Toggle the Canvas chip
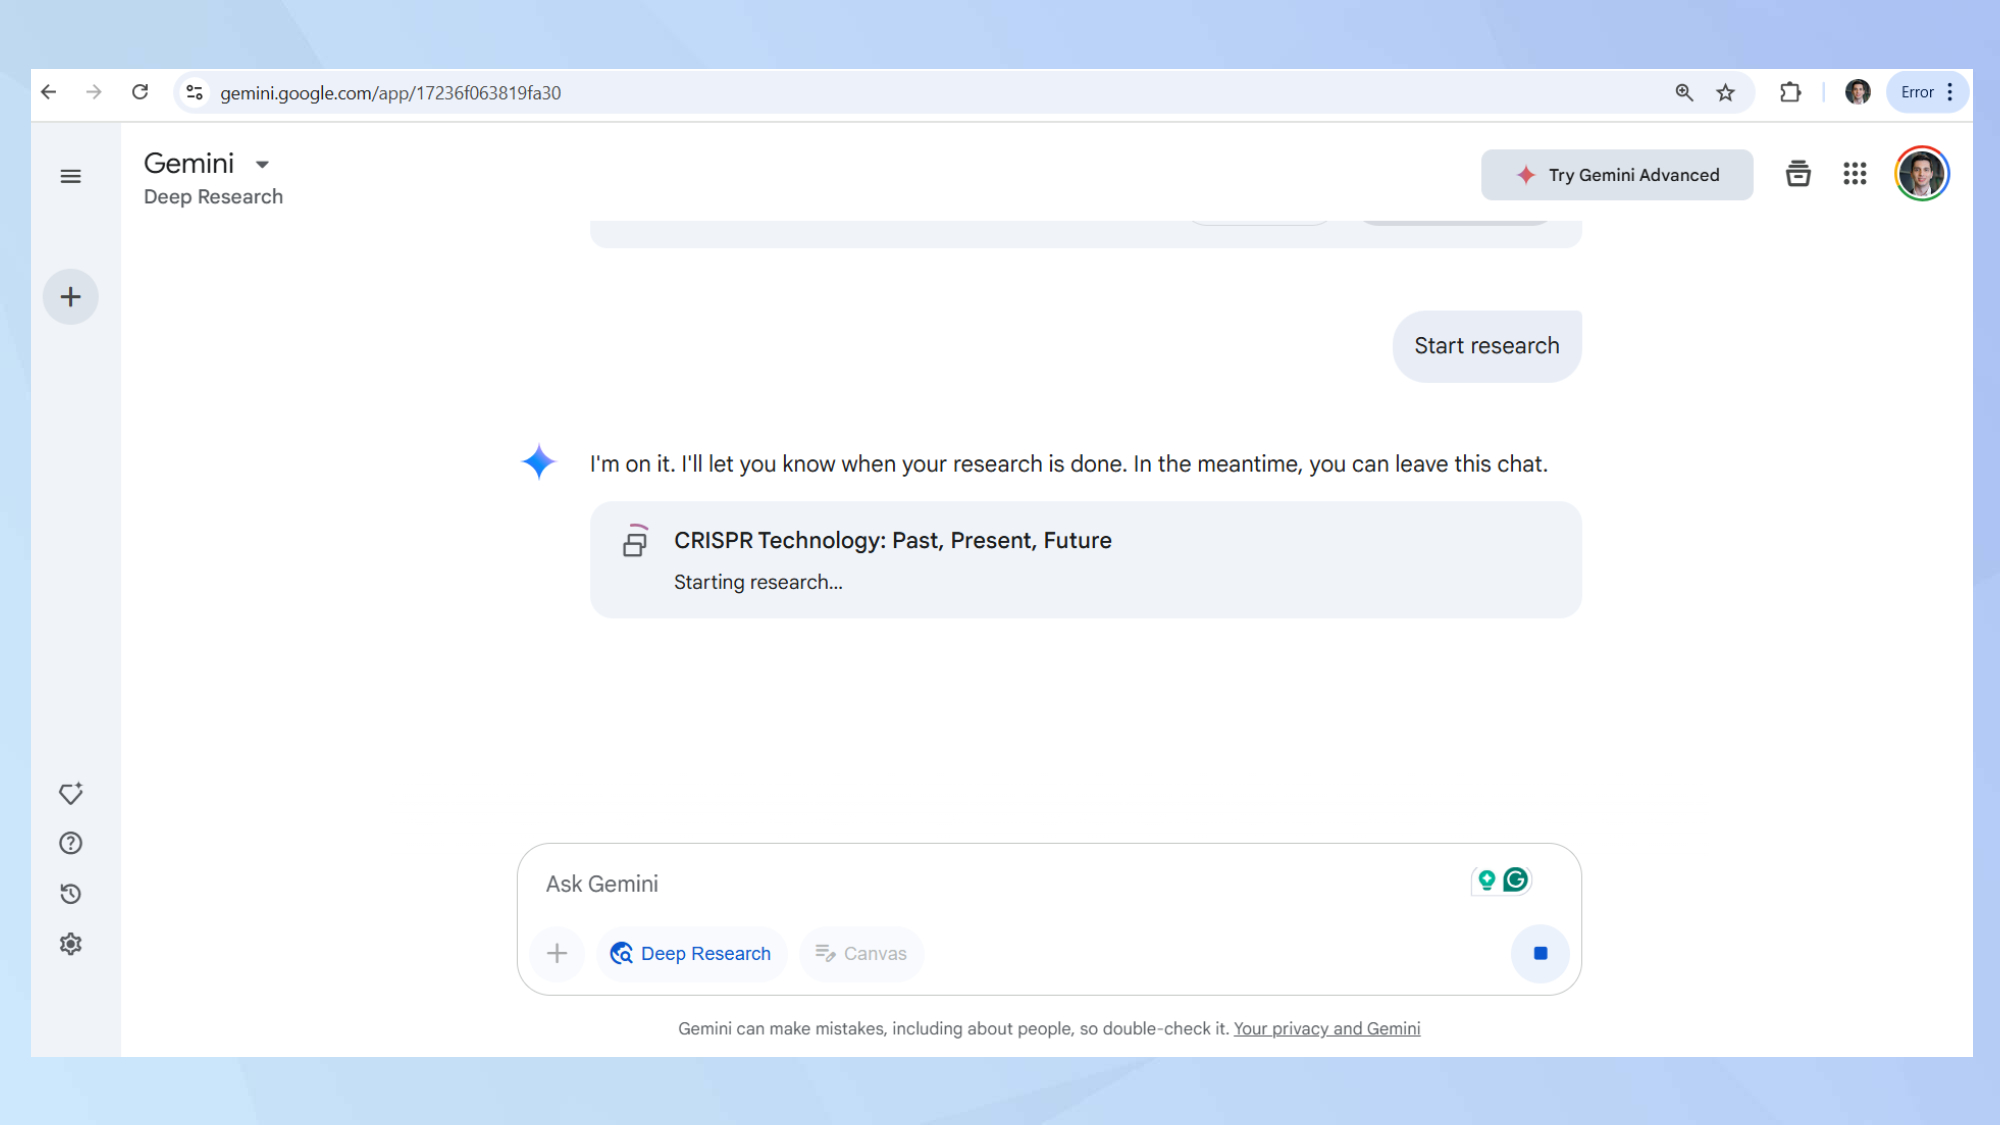Image resolution: width=2000 pixels, height=1125 pixels. pos(861,953)
